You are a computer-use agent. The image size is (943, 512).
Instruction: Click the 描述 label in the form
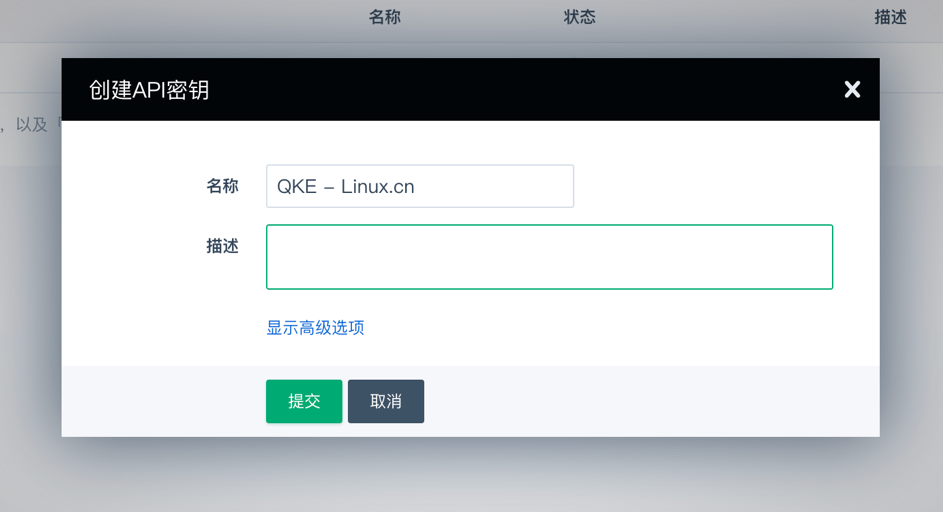(222, 246)
